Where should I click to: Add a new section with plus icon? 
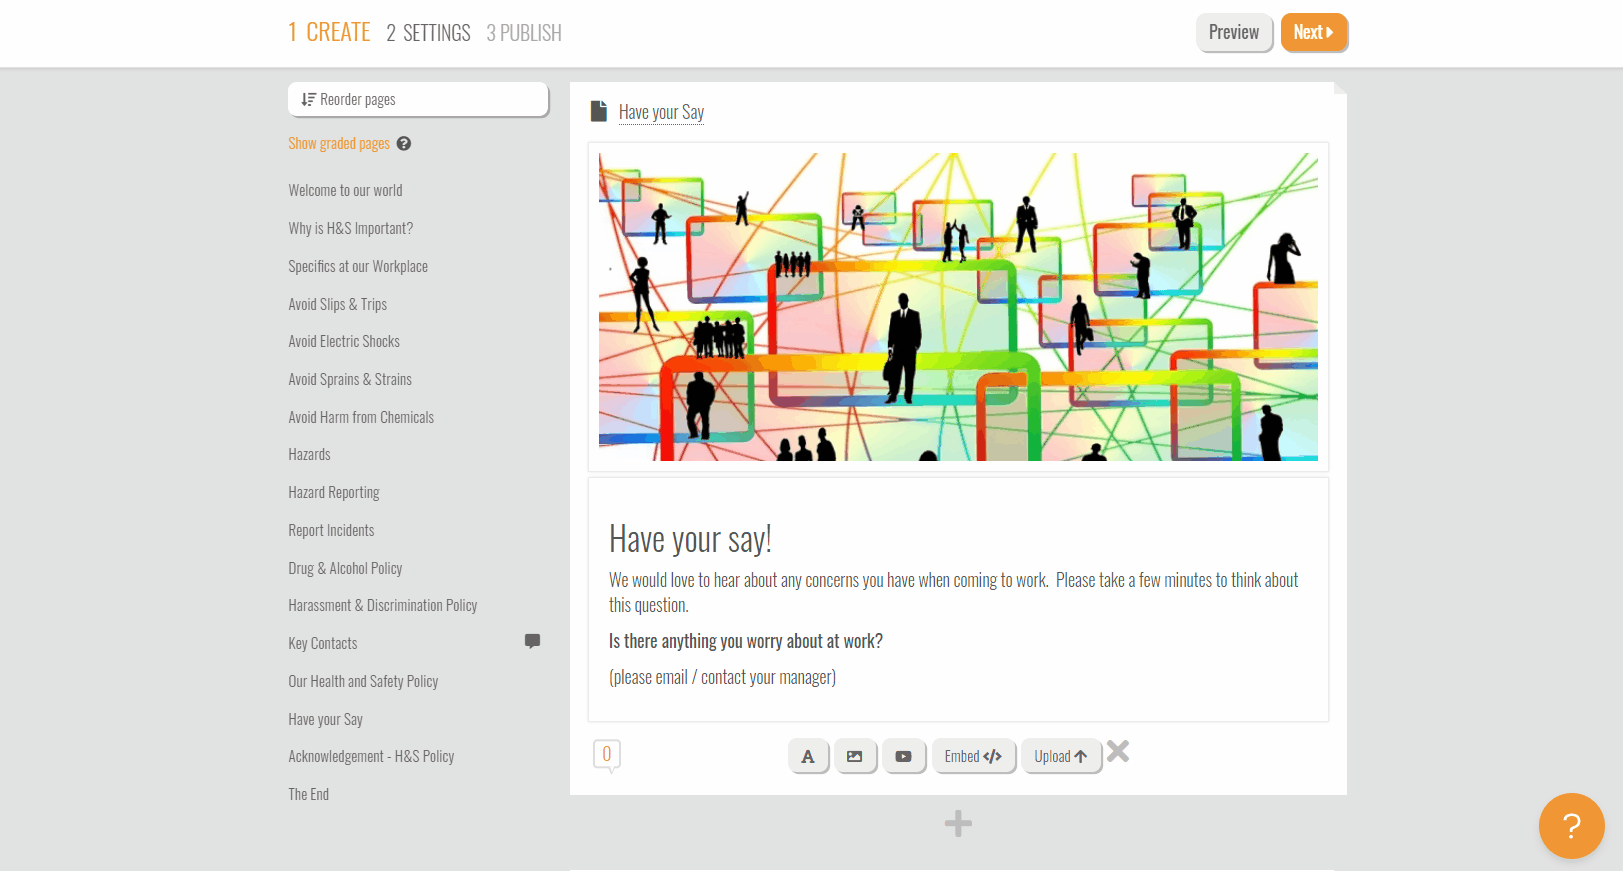(958, 824)
